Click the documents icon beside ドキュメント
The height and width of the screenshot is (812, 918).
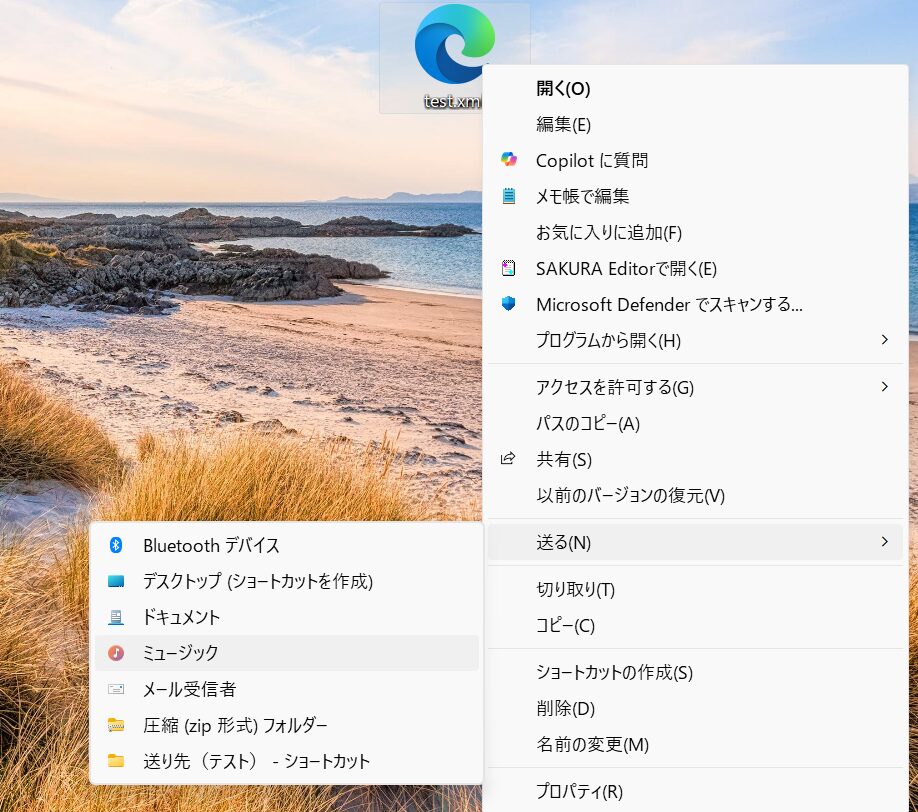tap(116, 617)
